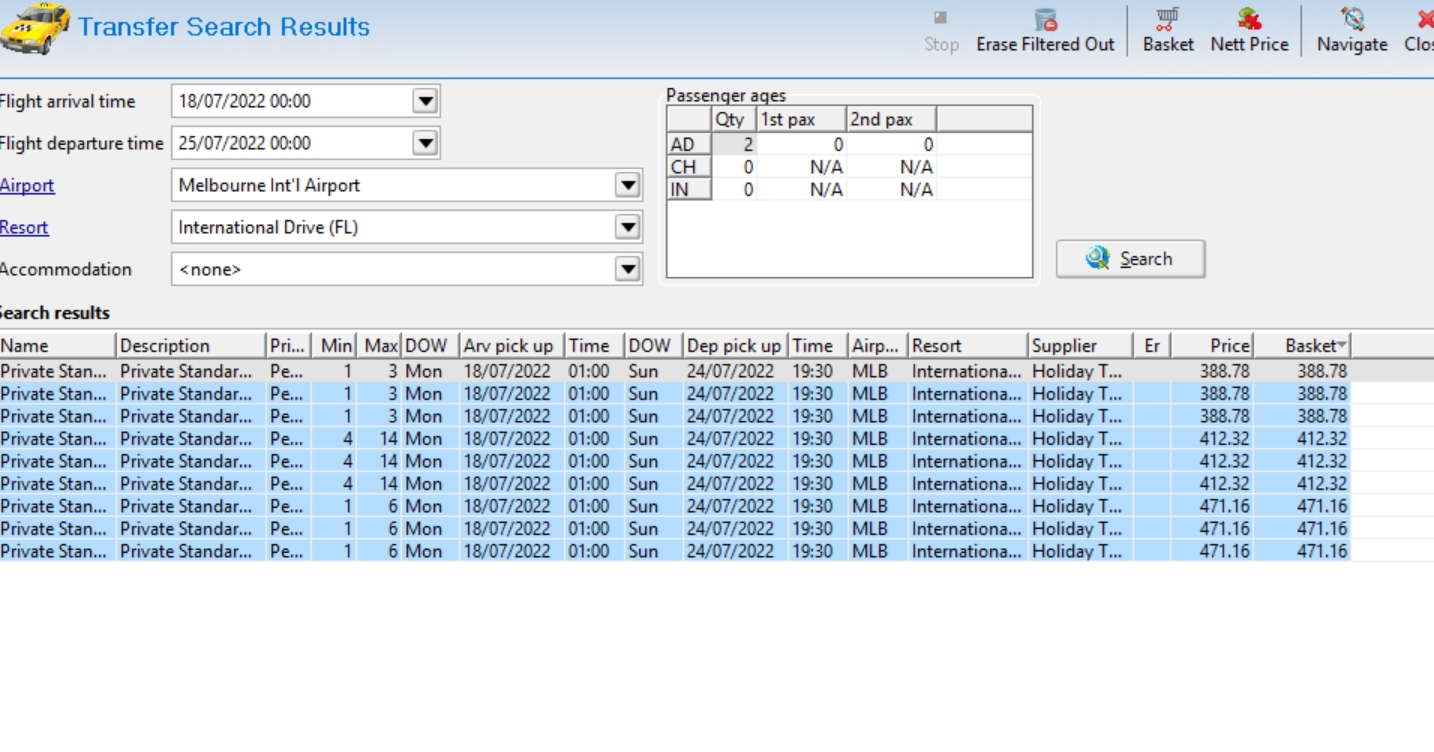This screenshot has width=1434, height=752.
Task: Click the 2nd pax column header
Action: (892, 119)
